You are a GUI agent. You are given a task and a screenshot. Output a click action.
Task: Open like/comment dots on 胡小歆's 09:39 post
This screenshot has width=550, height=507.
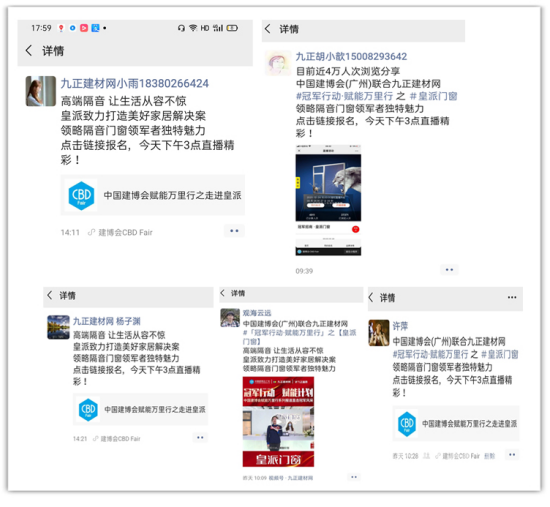[x=449, y=270]
